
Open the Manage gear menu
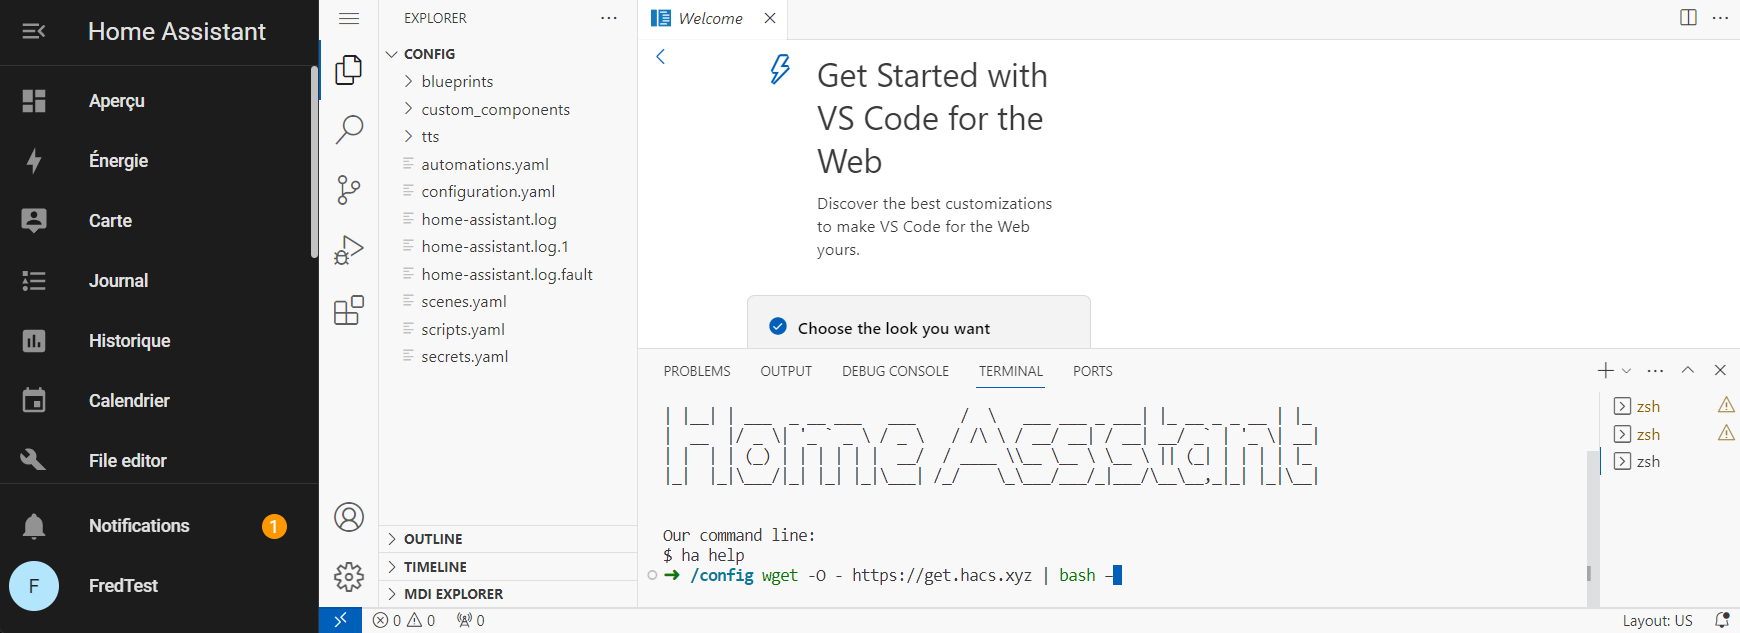coord(349,576)
